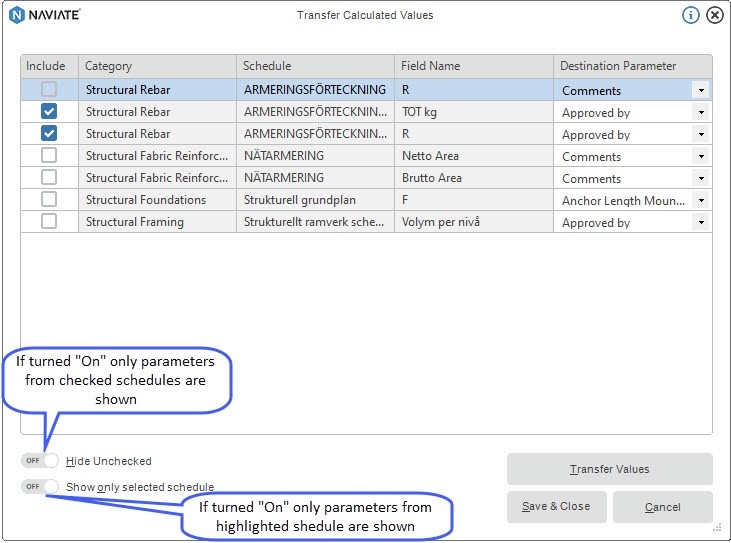Select the NÄTARMERING Netto Area schedule cell
The image size is (731, 543).
[315, 156]
